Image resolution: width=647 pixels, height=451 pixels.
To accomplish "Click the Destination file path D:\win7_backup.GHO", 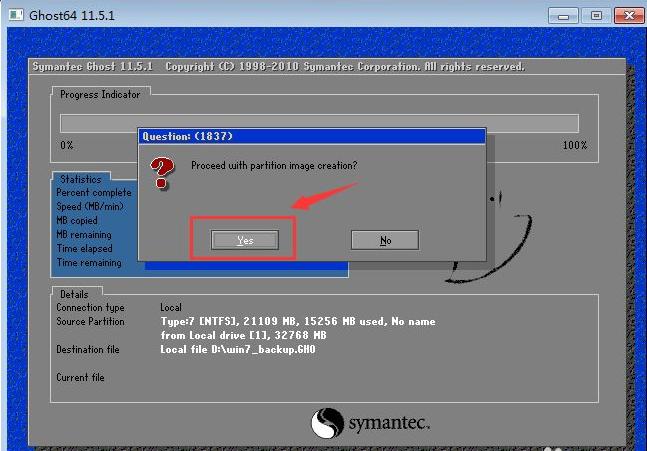I will tap(238, 349).
